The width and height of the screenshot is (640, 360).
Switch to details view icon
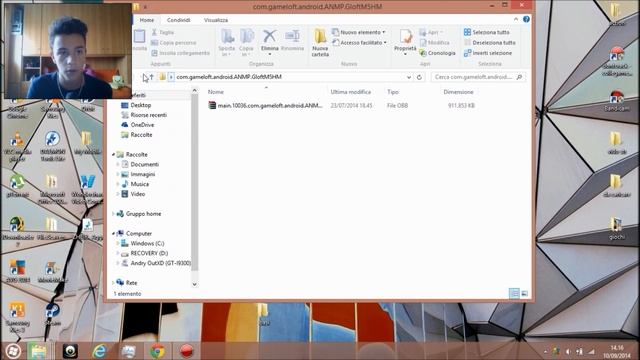(514, 293)
